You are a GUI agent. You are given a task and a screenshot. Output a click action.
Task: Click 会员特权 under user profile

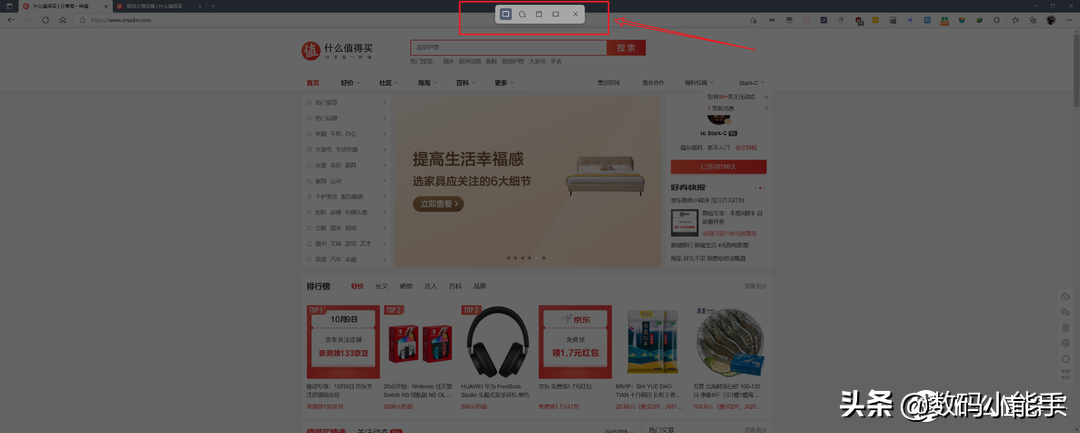point(746,147)
